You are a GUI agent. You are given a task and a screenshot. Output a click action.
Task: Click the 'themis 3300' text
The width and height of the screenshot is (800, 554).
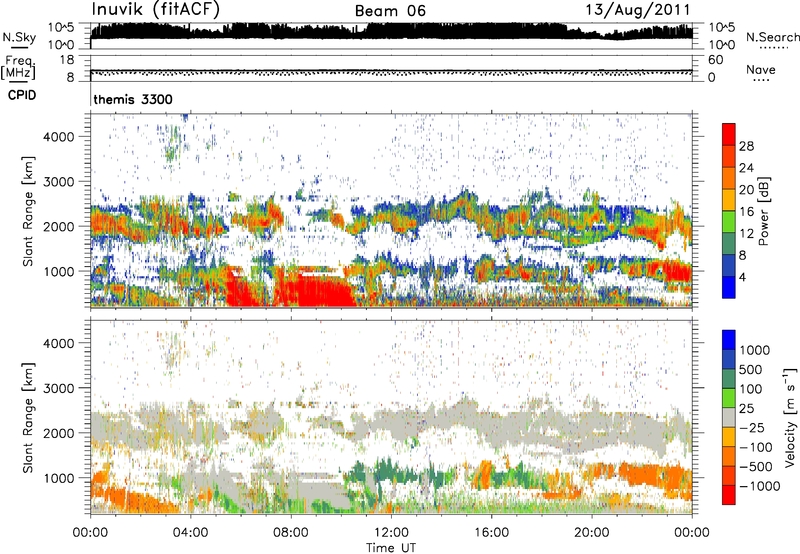133,99
